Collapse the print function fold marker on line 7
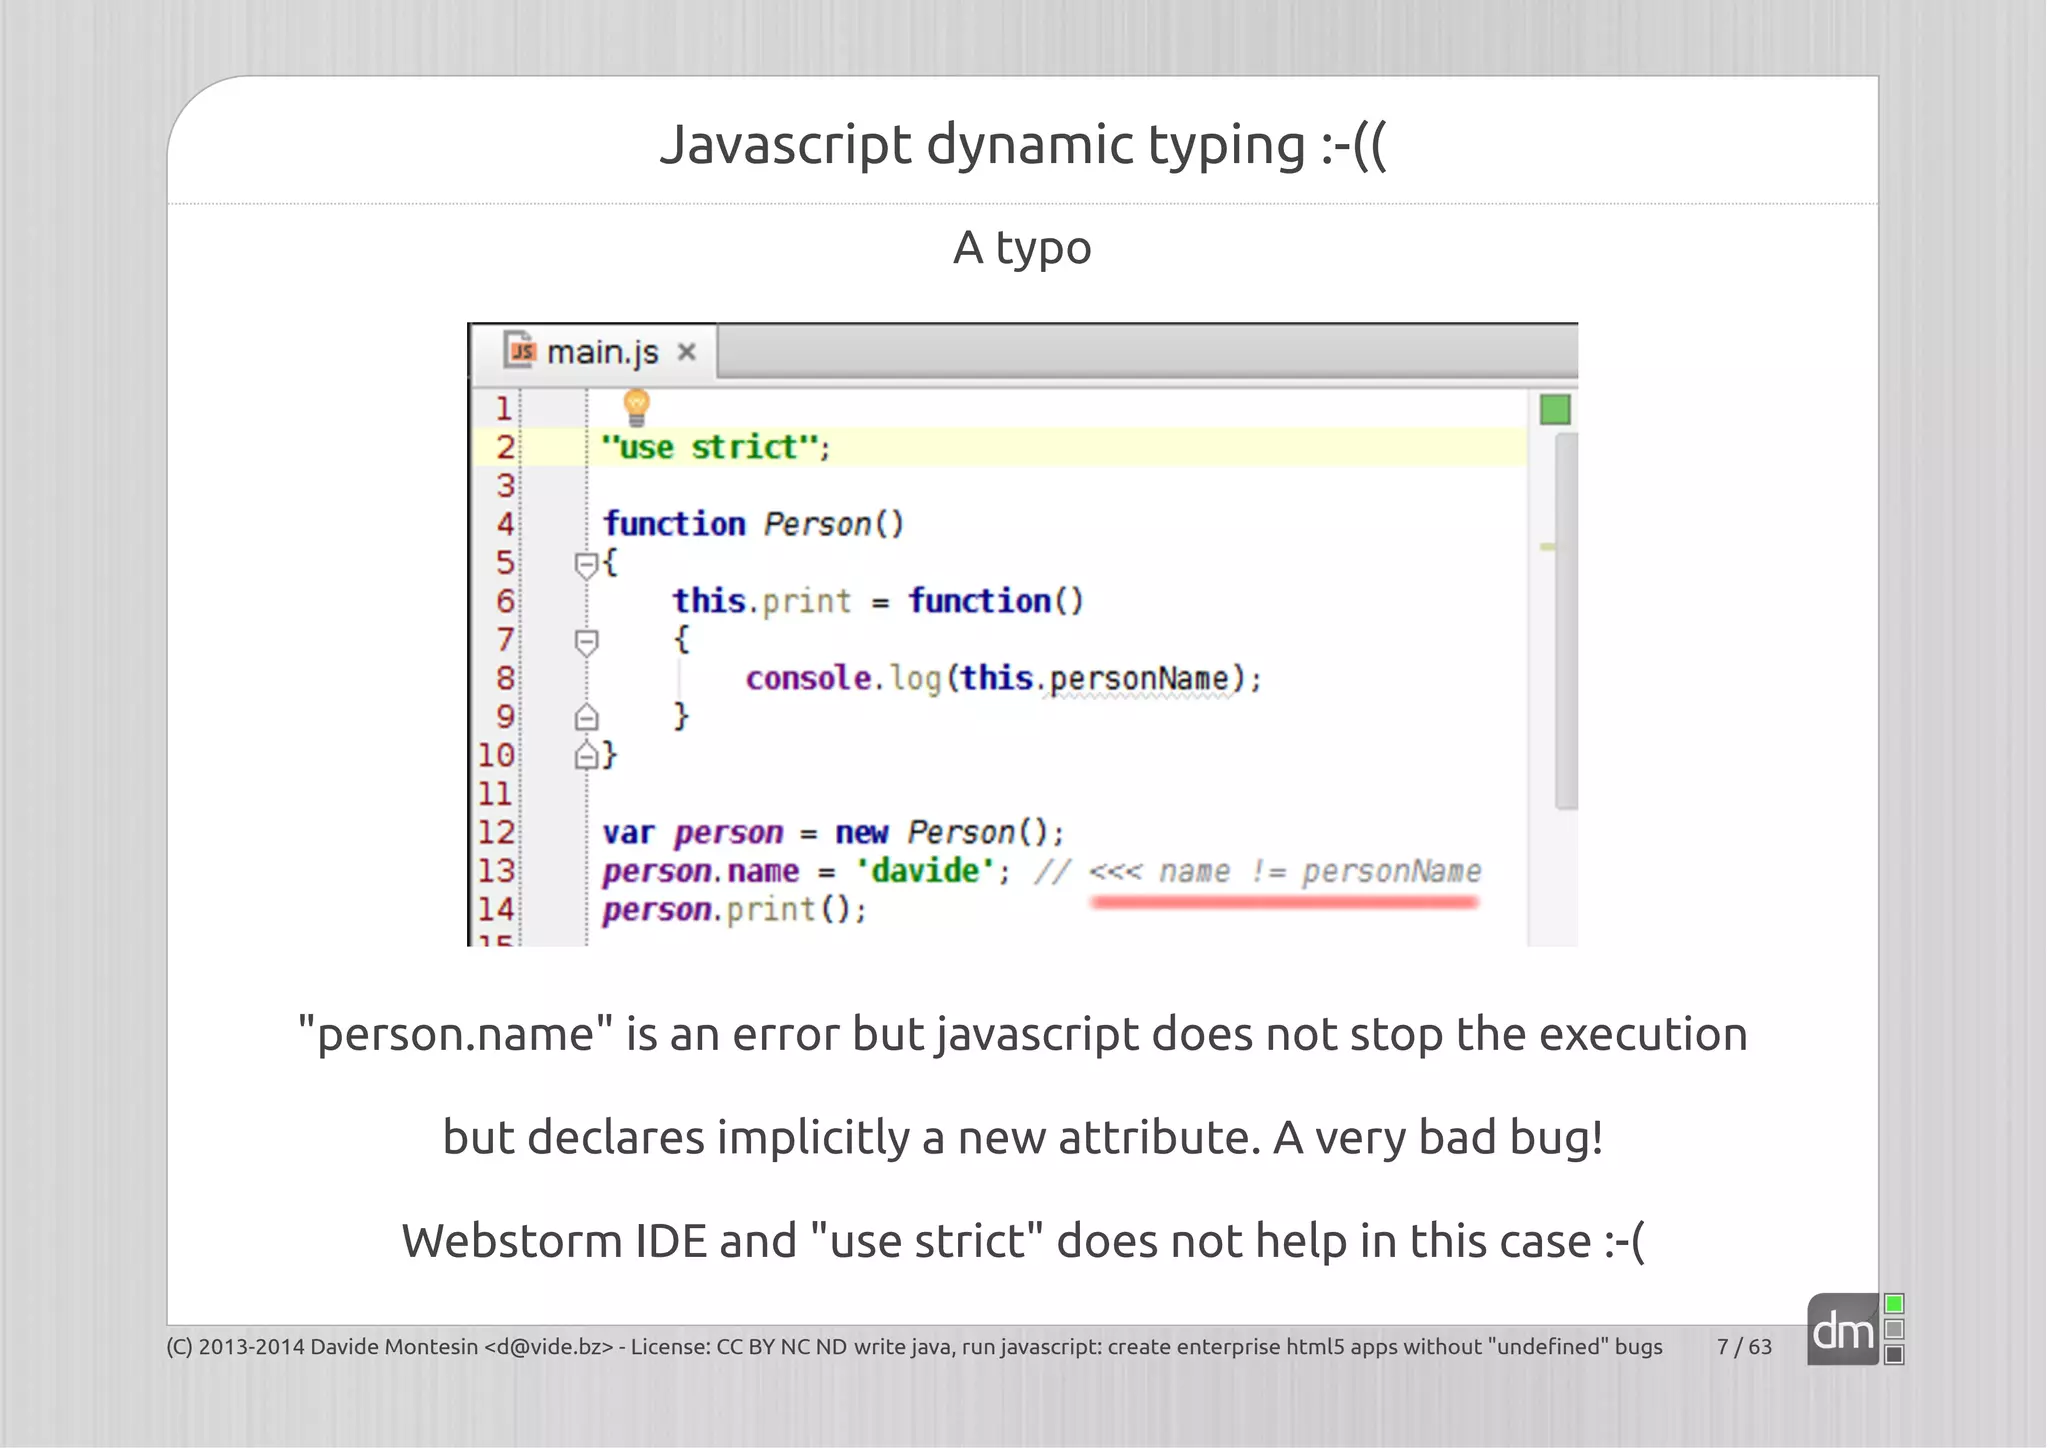2048x1448 pixels. (x=586, y=642)
